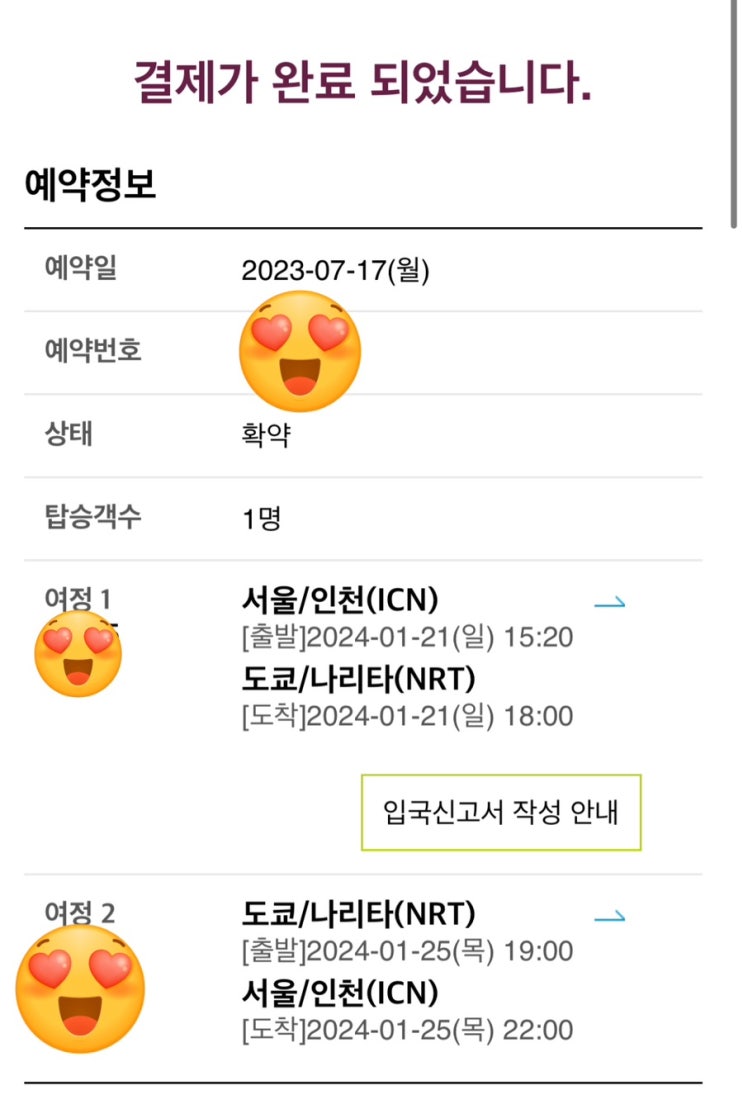The height and width of the screenshot is (1095, 743).
Task: Click the 예약일 label
Action: [80, 268]
